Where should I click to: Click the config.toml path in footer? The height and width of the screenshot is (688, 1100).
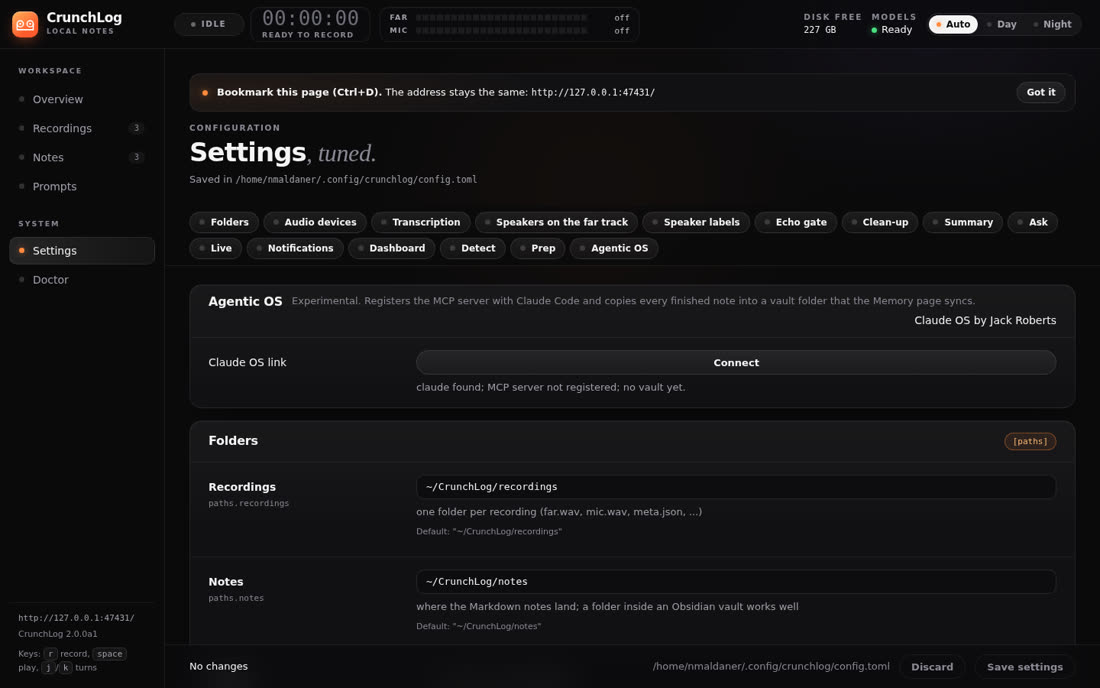[x=771, y=667]
